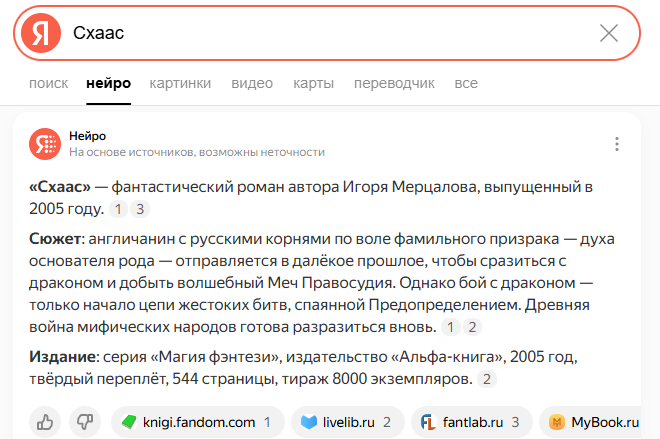The height and width of the screenshot is (439, 660).
Task: Go to the видео tab
Action: [x=252, y=83]
